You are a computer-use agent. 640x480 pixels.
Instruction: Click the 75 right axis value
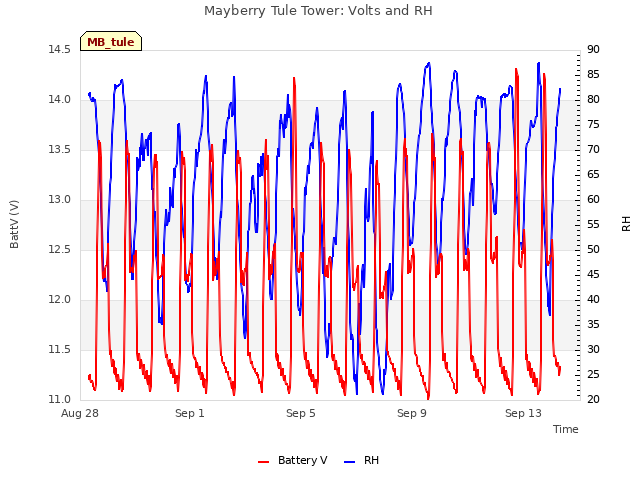(593, 124)
